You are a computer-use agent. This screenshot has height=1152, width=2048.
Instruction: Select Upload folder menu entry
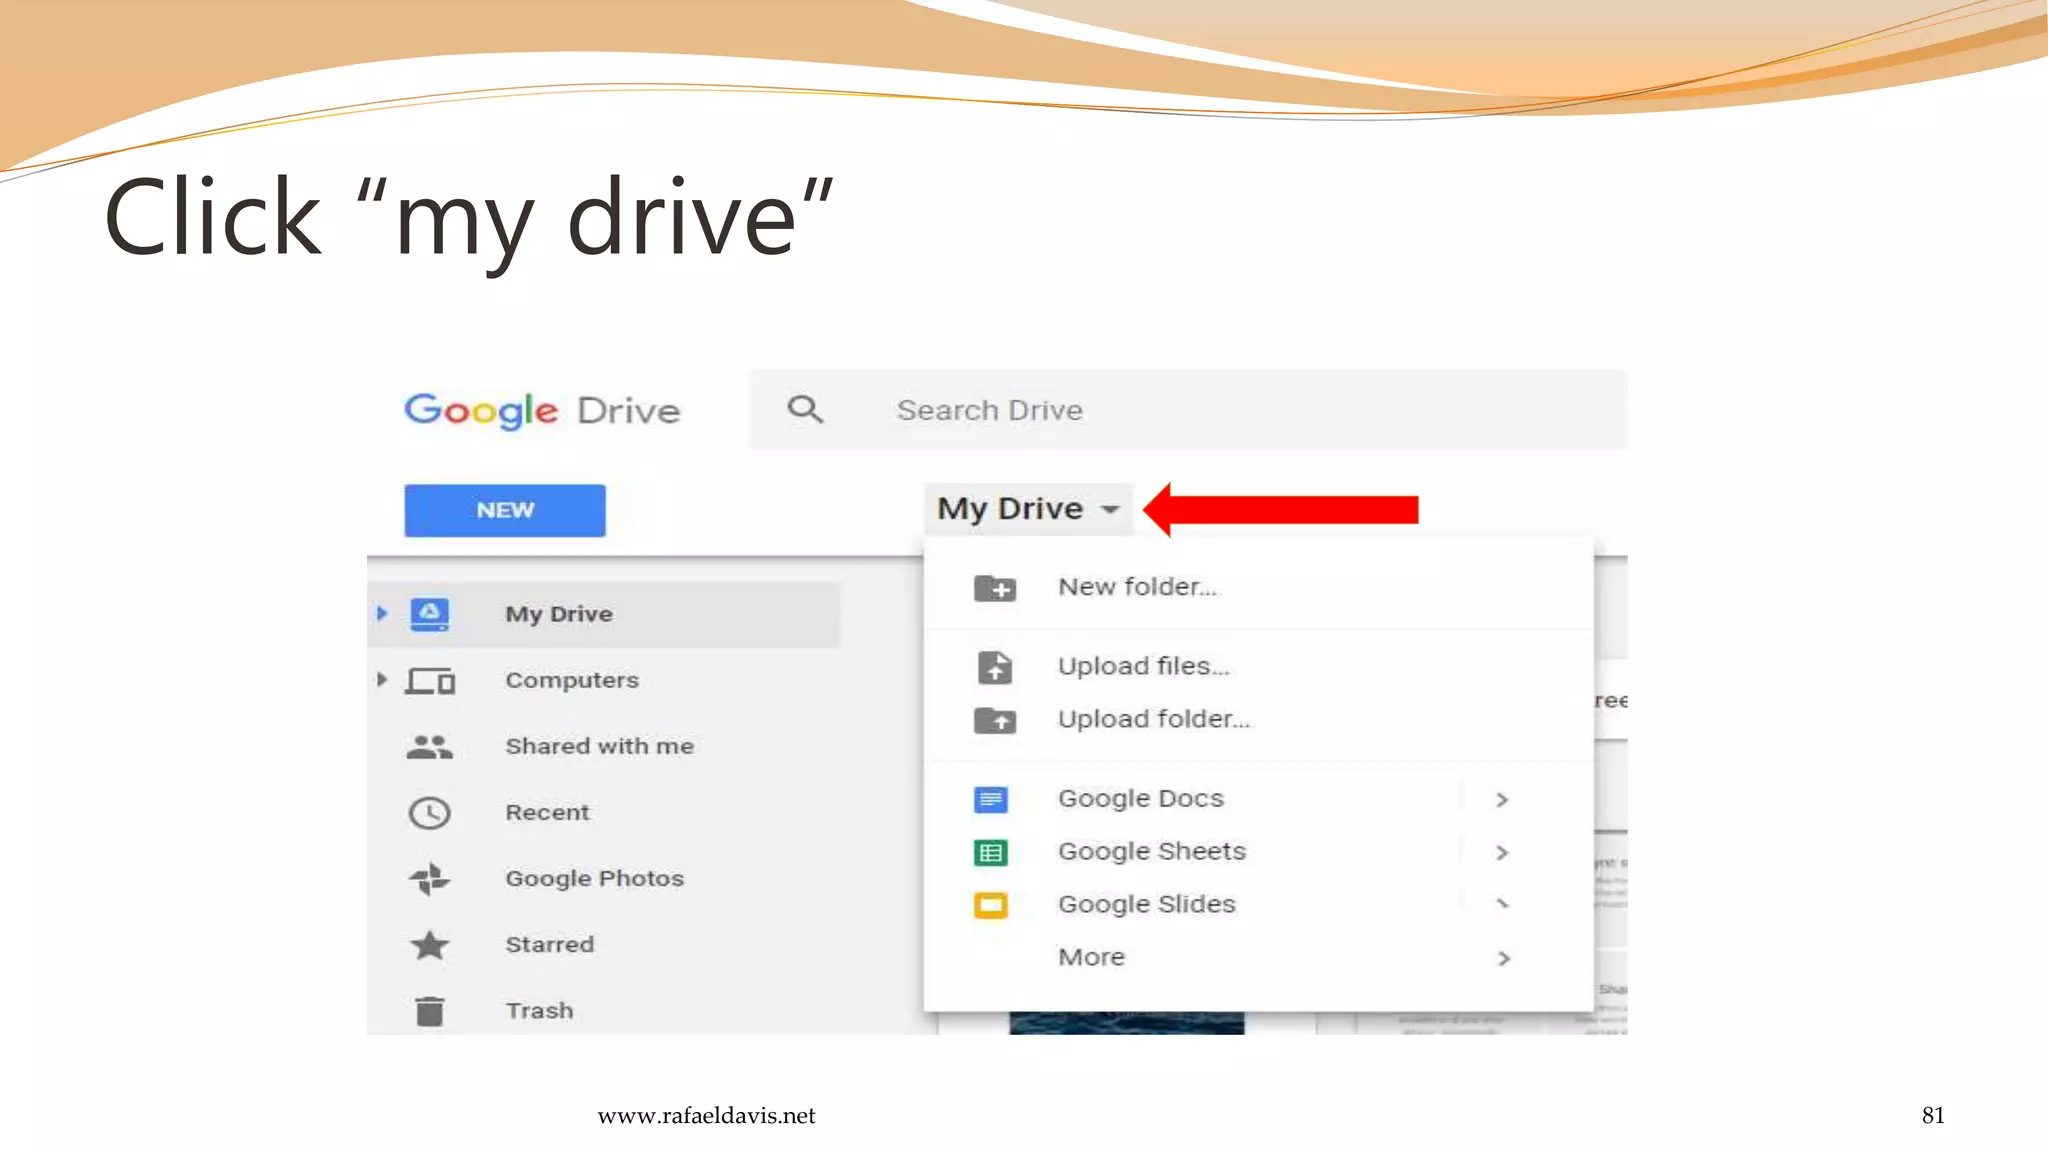[1154, 720]
